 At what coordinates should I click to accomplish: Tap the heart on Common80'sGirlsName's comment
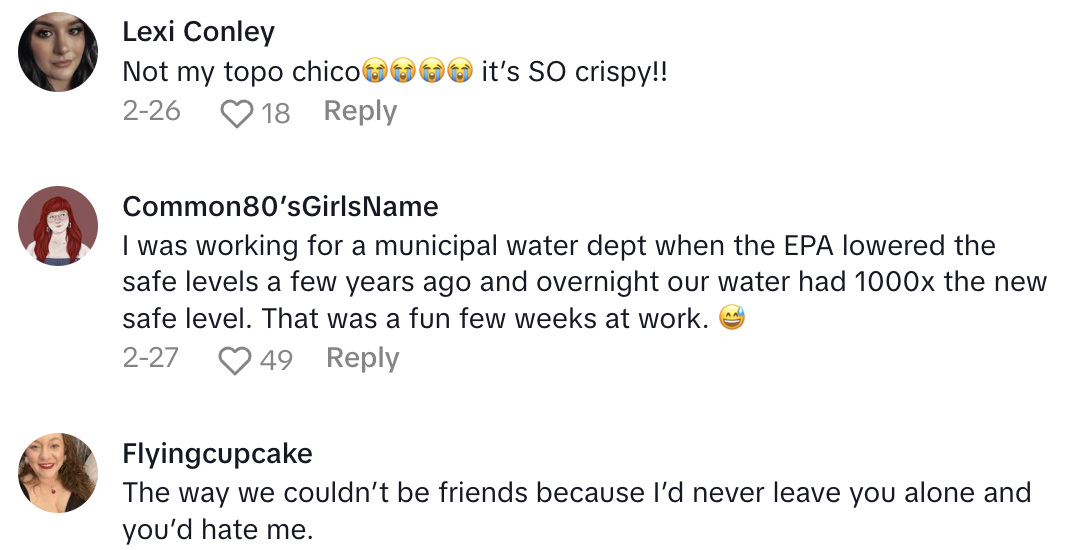pos(235,359)
